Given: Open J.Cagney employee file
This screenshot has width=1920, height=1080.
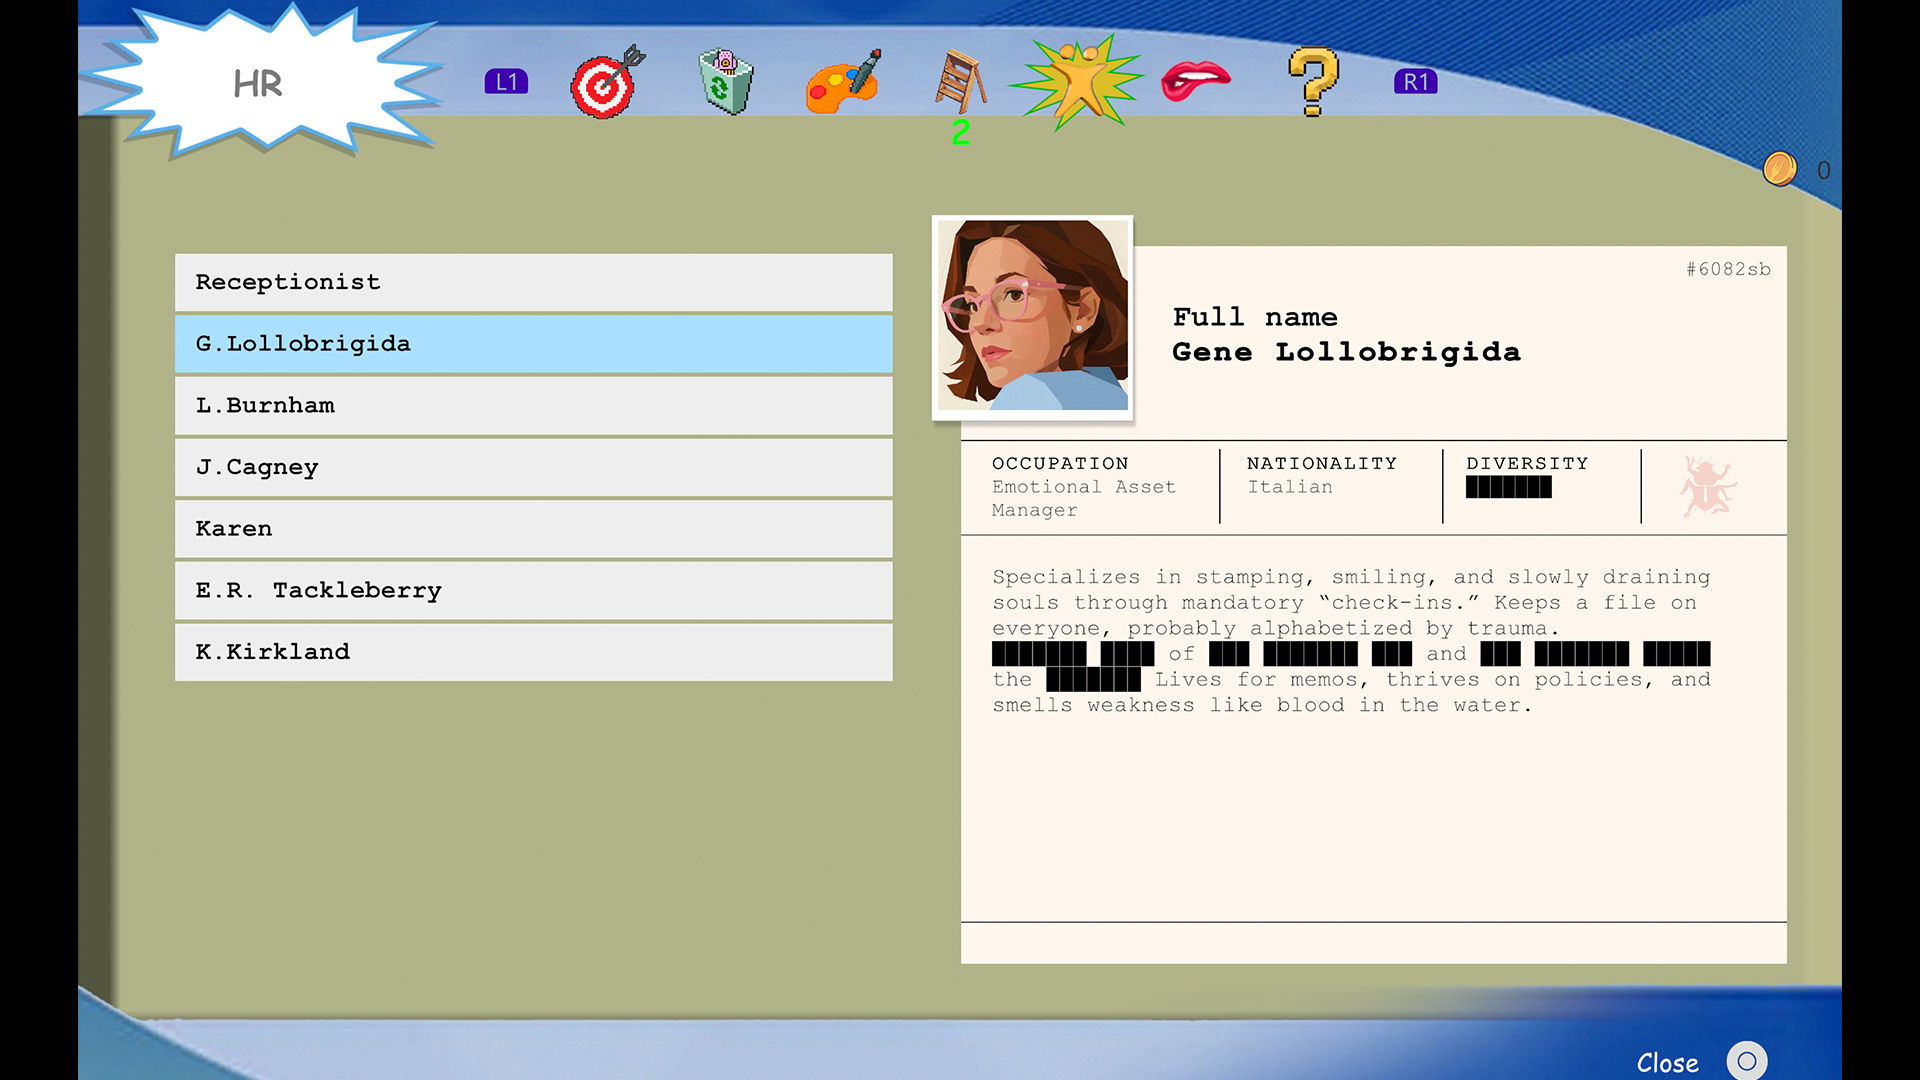Looking at the screenshot, I should pos(533,468).
